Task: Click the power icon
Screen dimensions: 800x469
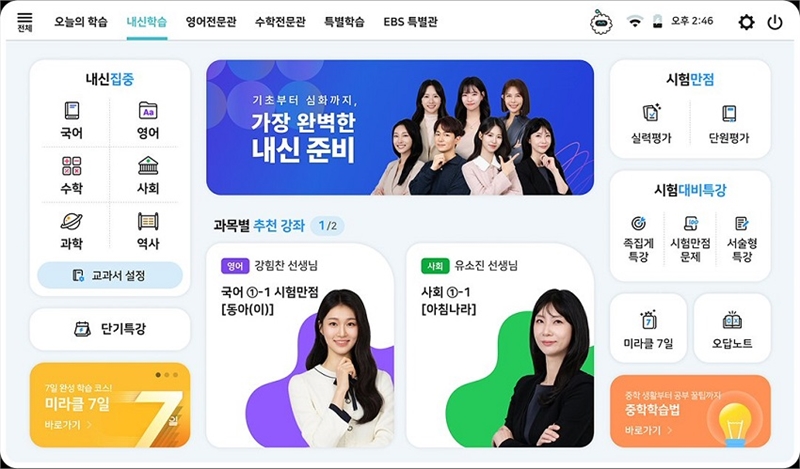Action: 774,22
